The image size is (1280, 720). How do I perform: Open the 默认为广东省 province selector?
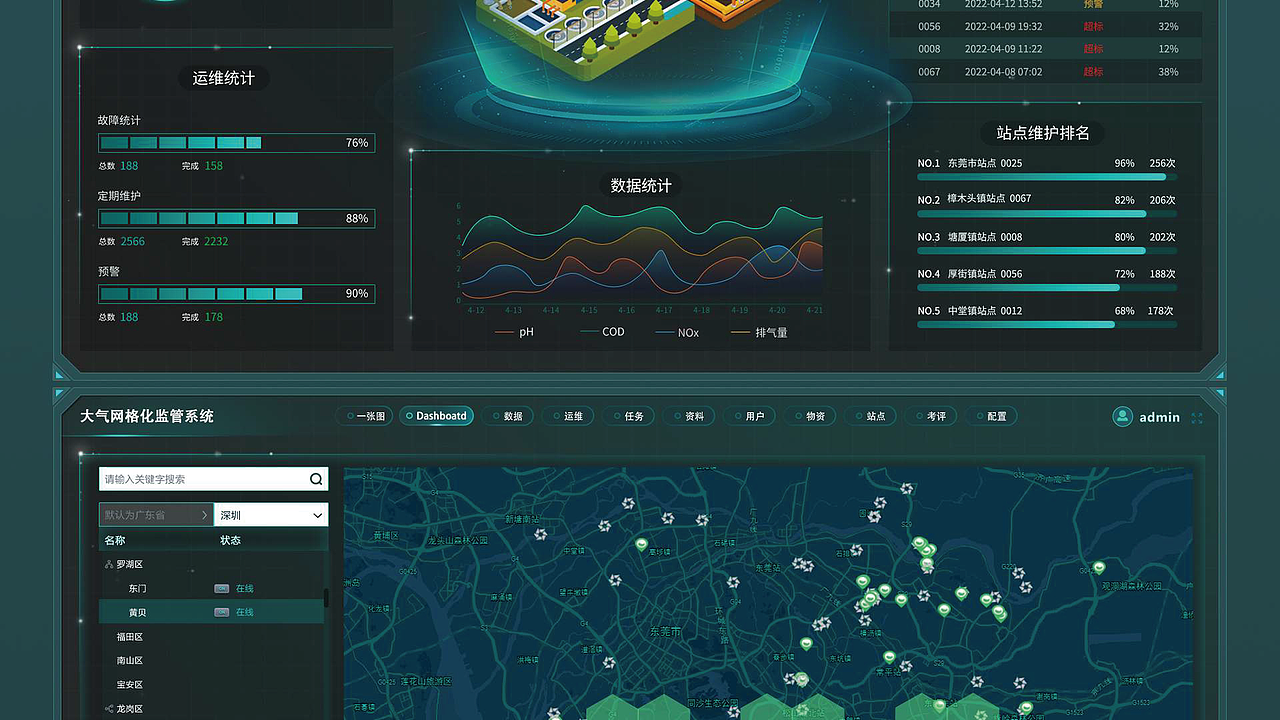point(156,515)
